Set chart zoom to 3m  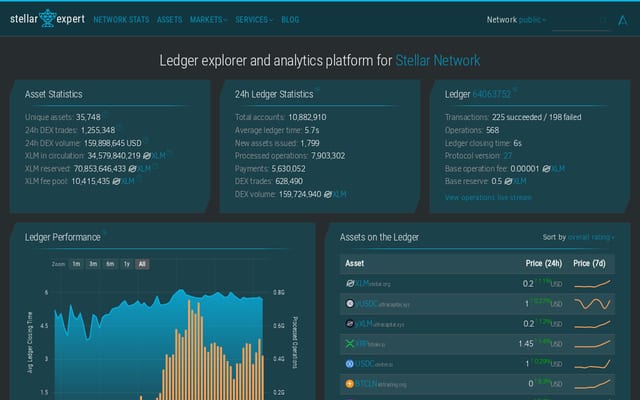pos(93,264)
